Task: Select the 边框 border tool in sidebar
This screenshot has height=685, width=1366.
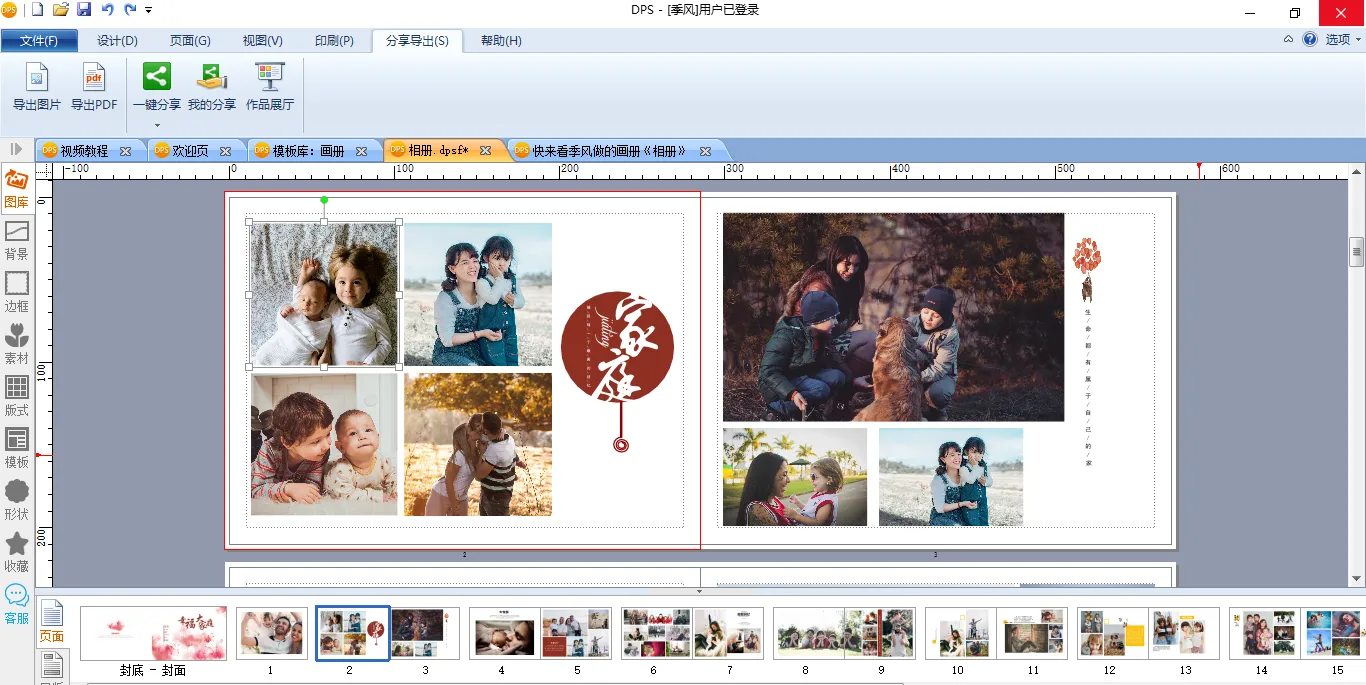Action: 17,292
